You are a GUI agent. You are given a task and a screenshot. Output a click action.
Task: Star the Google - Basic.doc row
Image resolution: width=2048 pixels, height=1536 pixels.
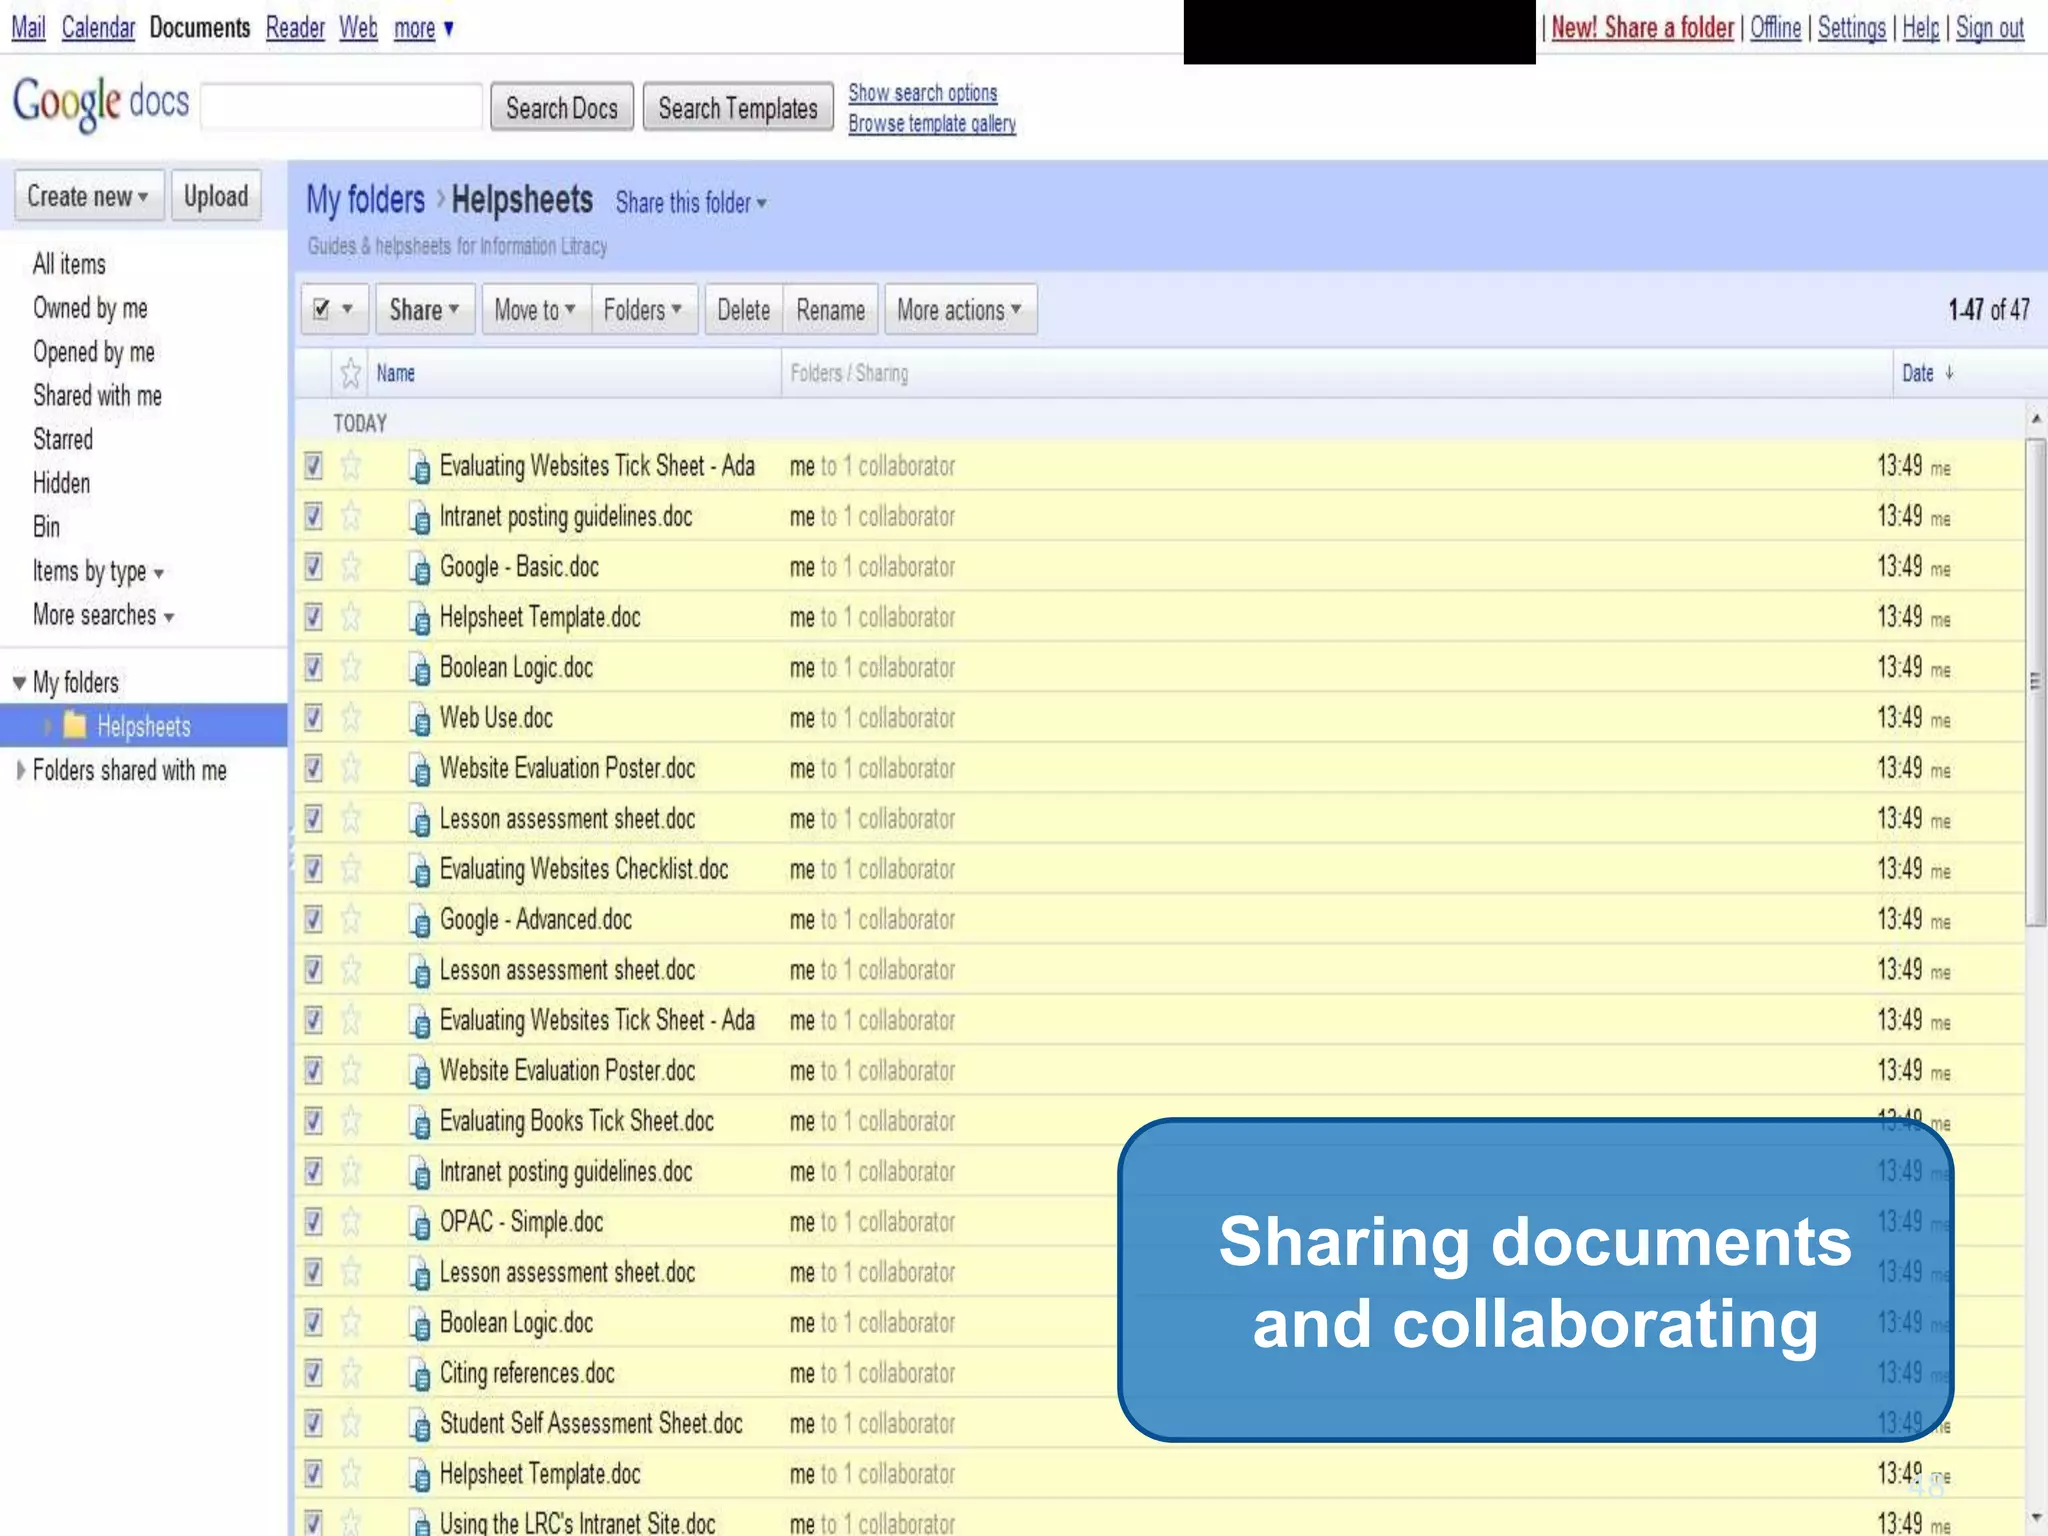(351, 567)
